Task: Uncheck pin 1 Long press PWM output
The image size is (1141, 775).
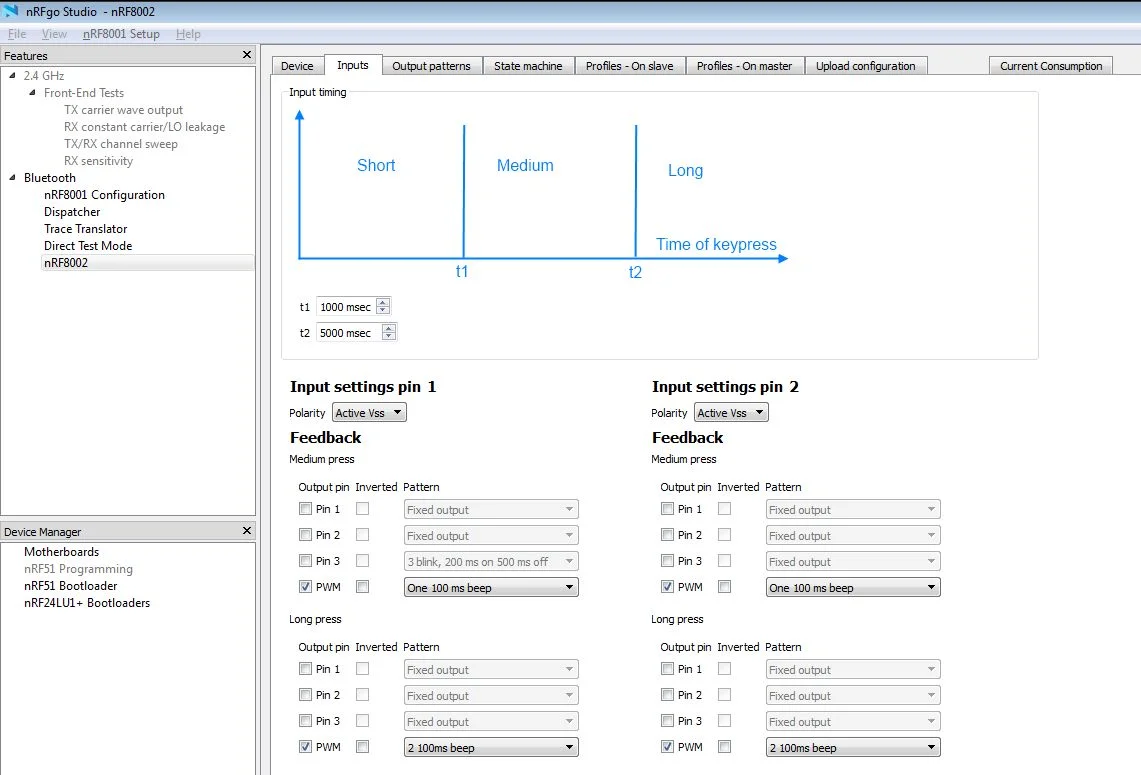Action: [x=305, y=747]
